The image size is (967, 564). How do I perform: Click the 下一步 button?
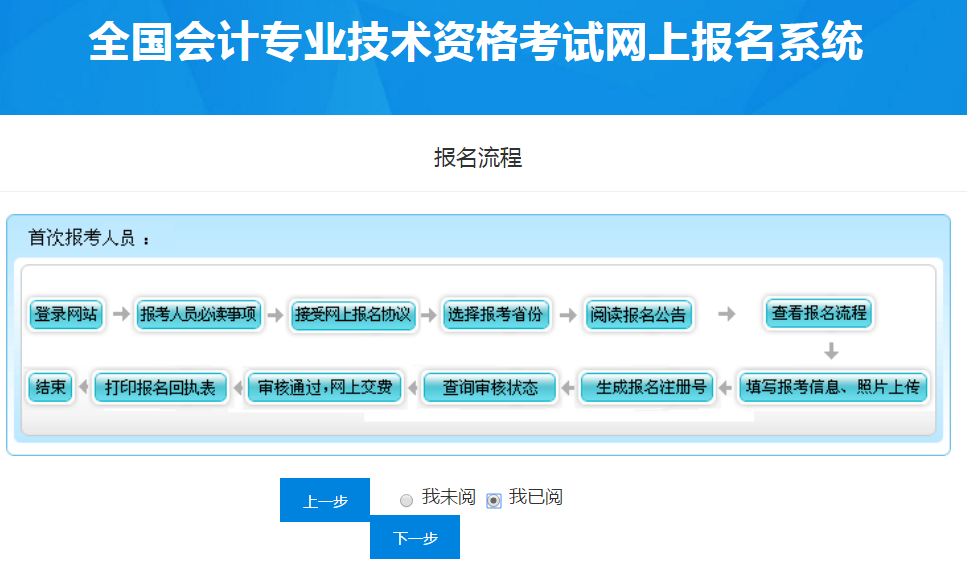[x=415, y=538]
